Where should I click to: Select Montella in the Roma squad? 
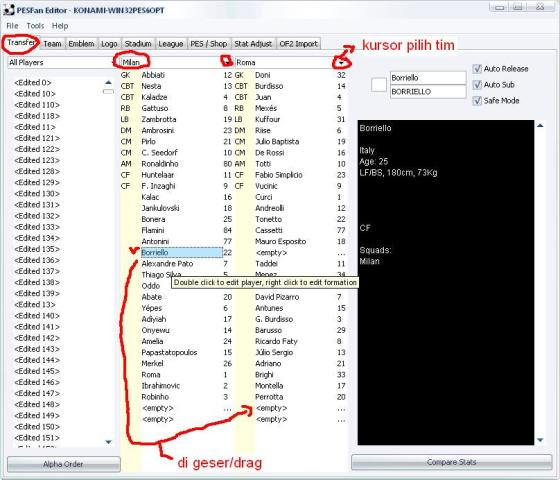tap(269, 386)
